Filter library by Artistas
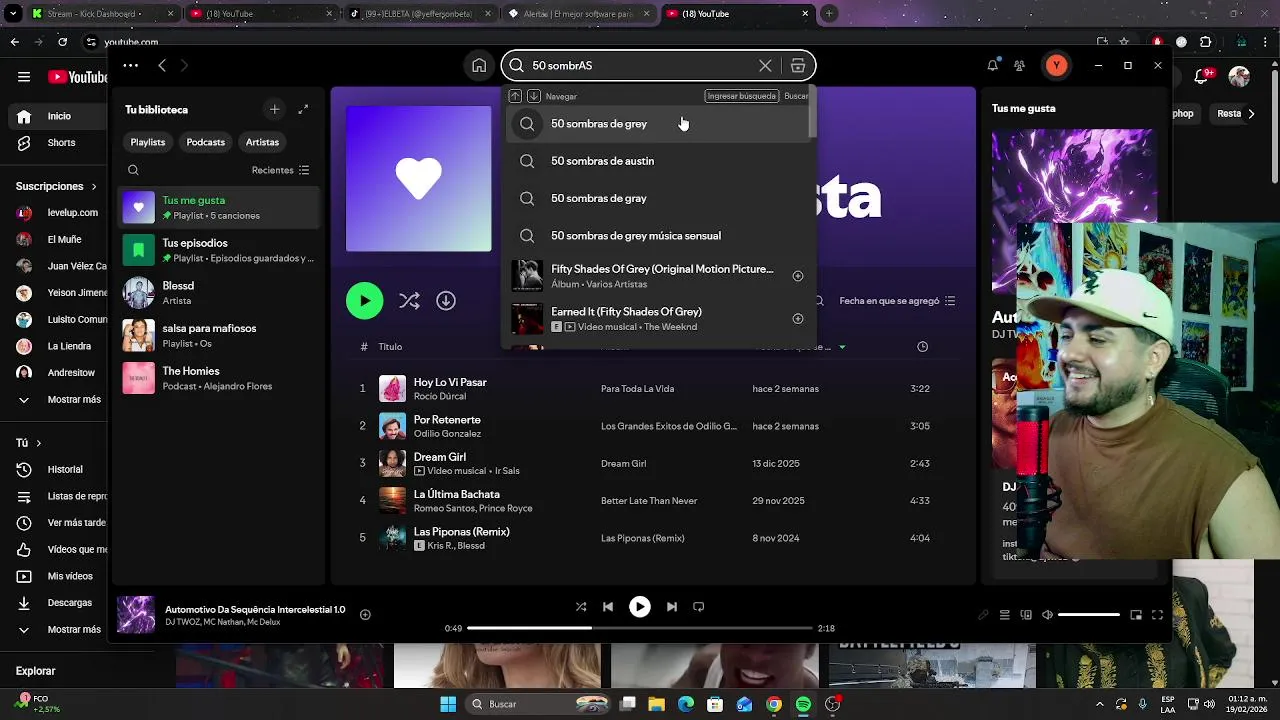The width and height of the screenshot is (1280, 720). pyautogui.click(x=262, y=142)
